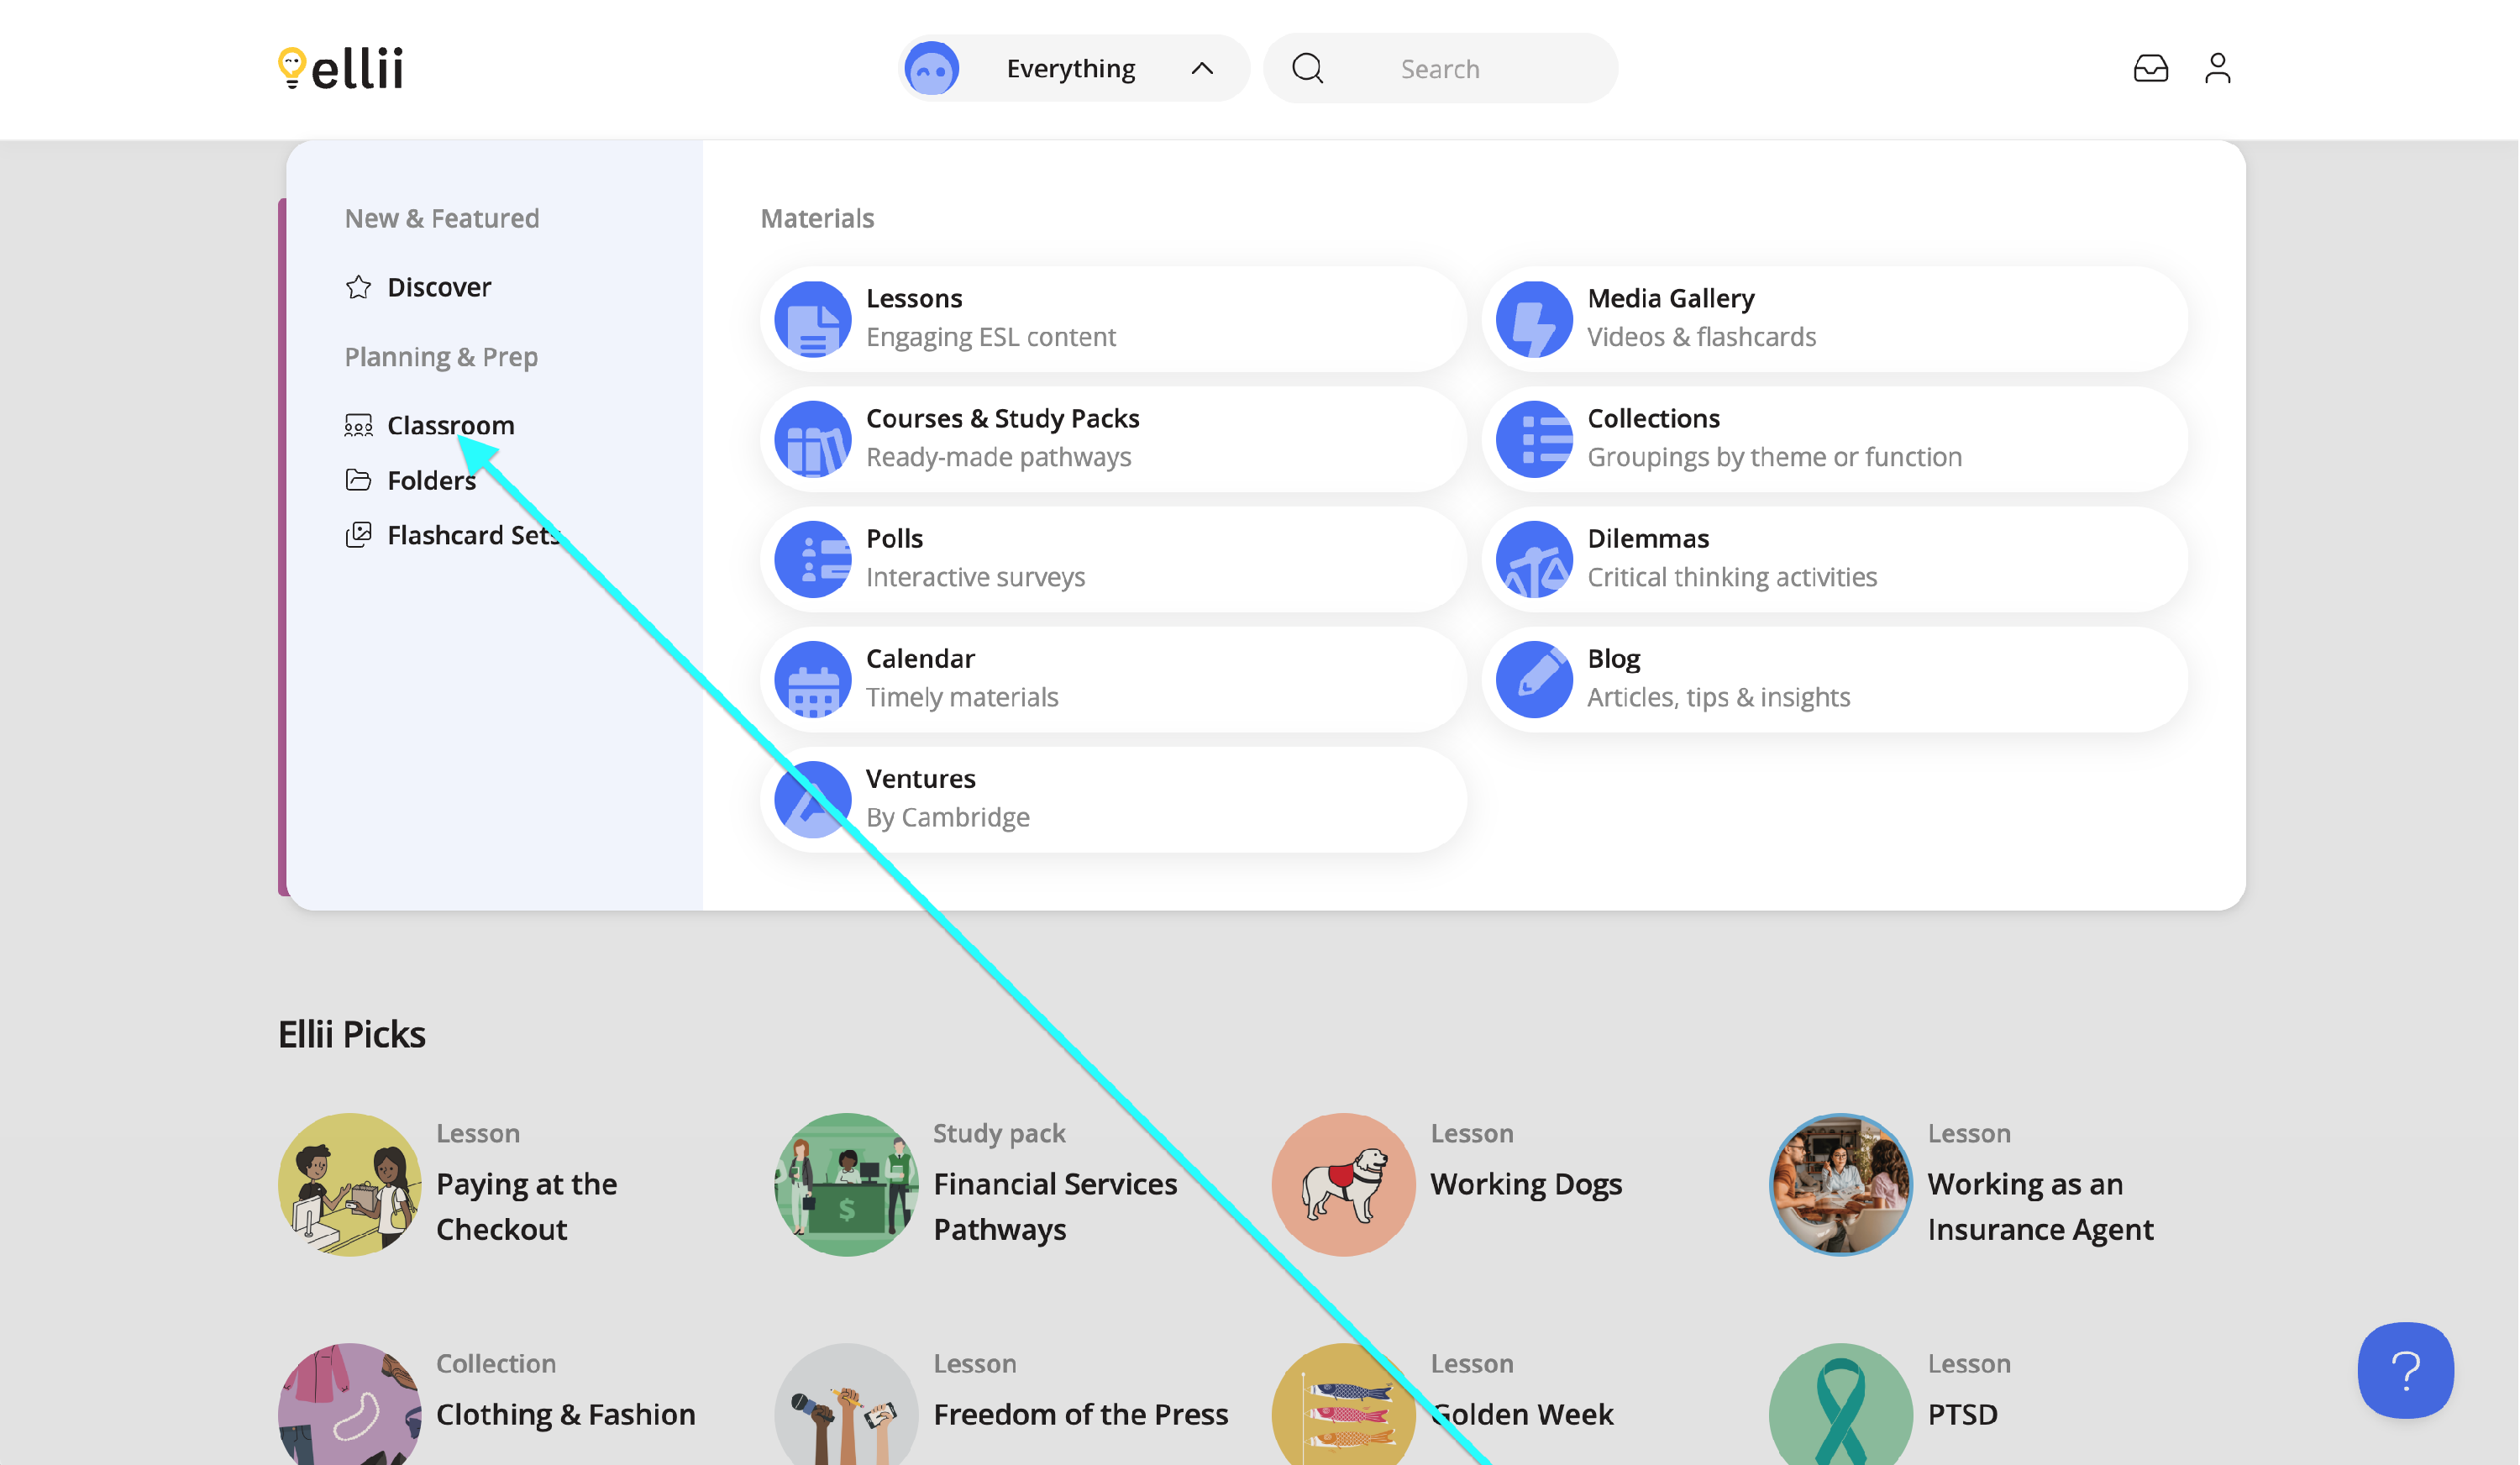The width and height of the screenshot is (2520, 1465).
Task: Open the Working Dogs lesson thumbnail
Action: tap(1343, 1184)
